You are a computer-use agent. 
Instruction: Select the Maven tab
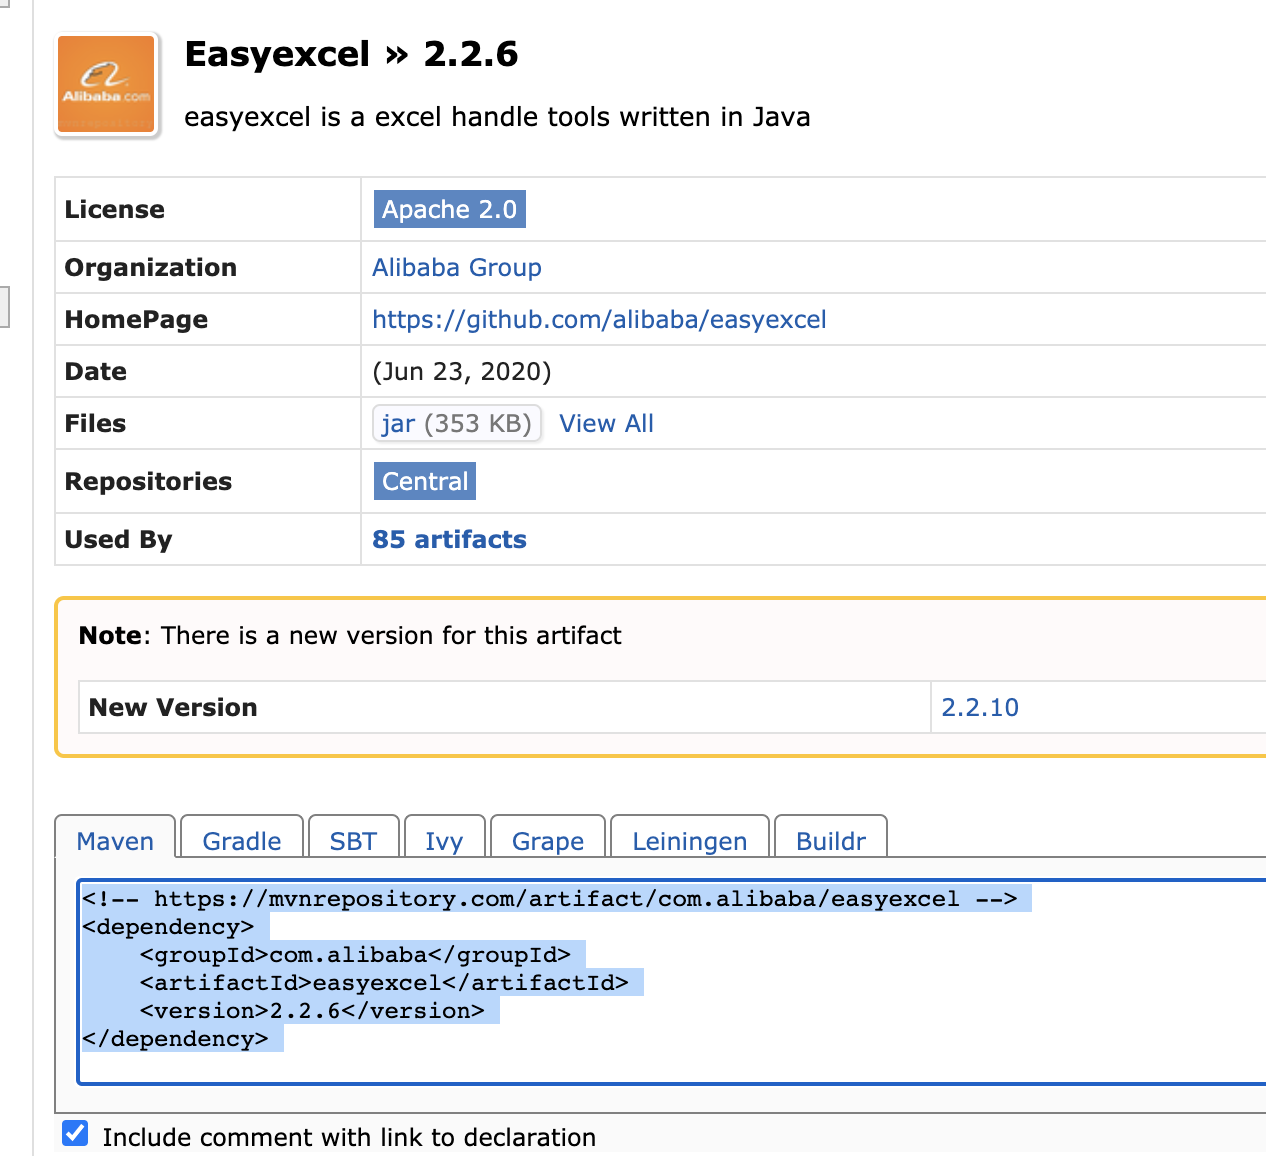[x=115, y=837]
